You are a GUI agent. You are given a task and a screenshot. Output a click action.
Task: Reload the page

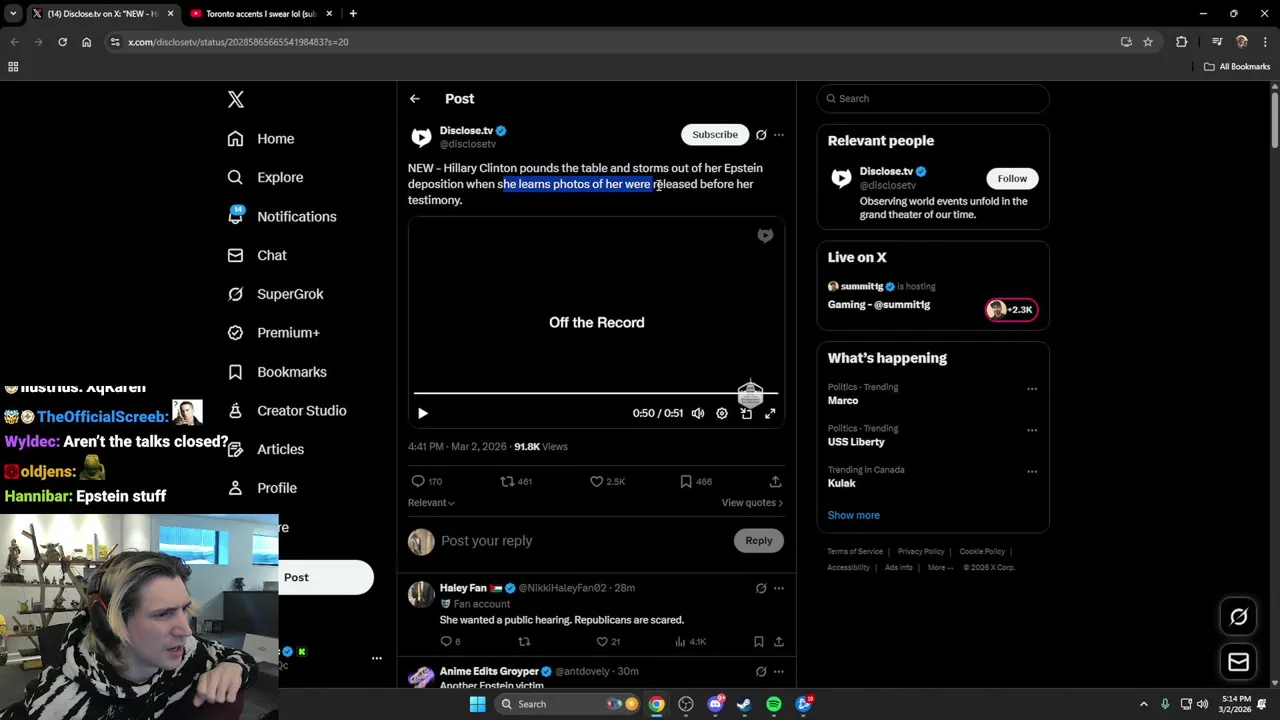(x=62, y=42)
